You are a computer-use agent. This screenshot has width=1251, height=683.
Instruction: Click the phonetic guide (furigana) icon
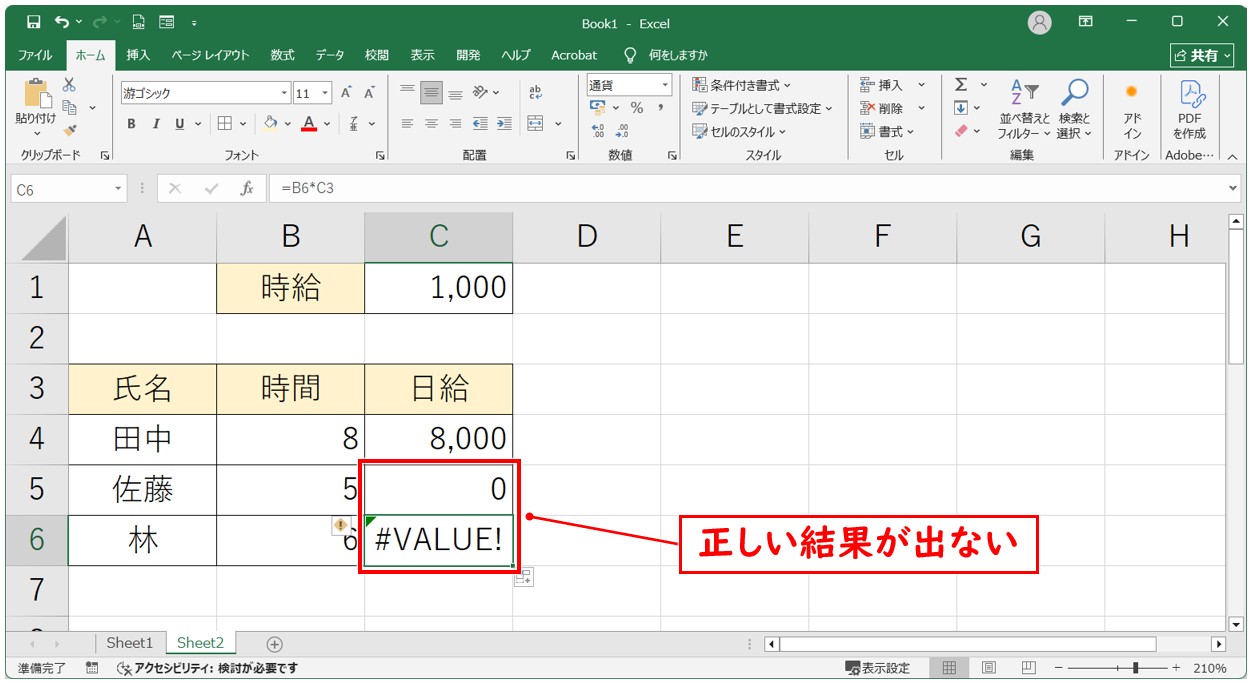tap(354, 124)
